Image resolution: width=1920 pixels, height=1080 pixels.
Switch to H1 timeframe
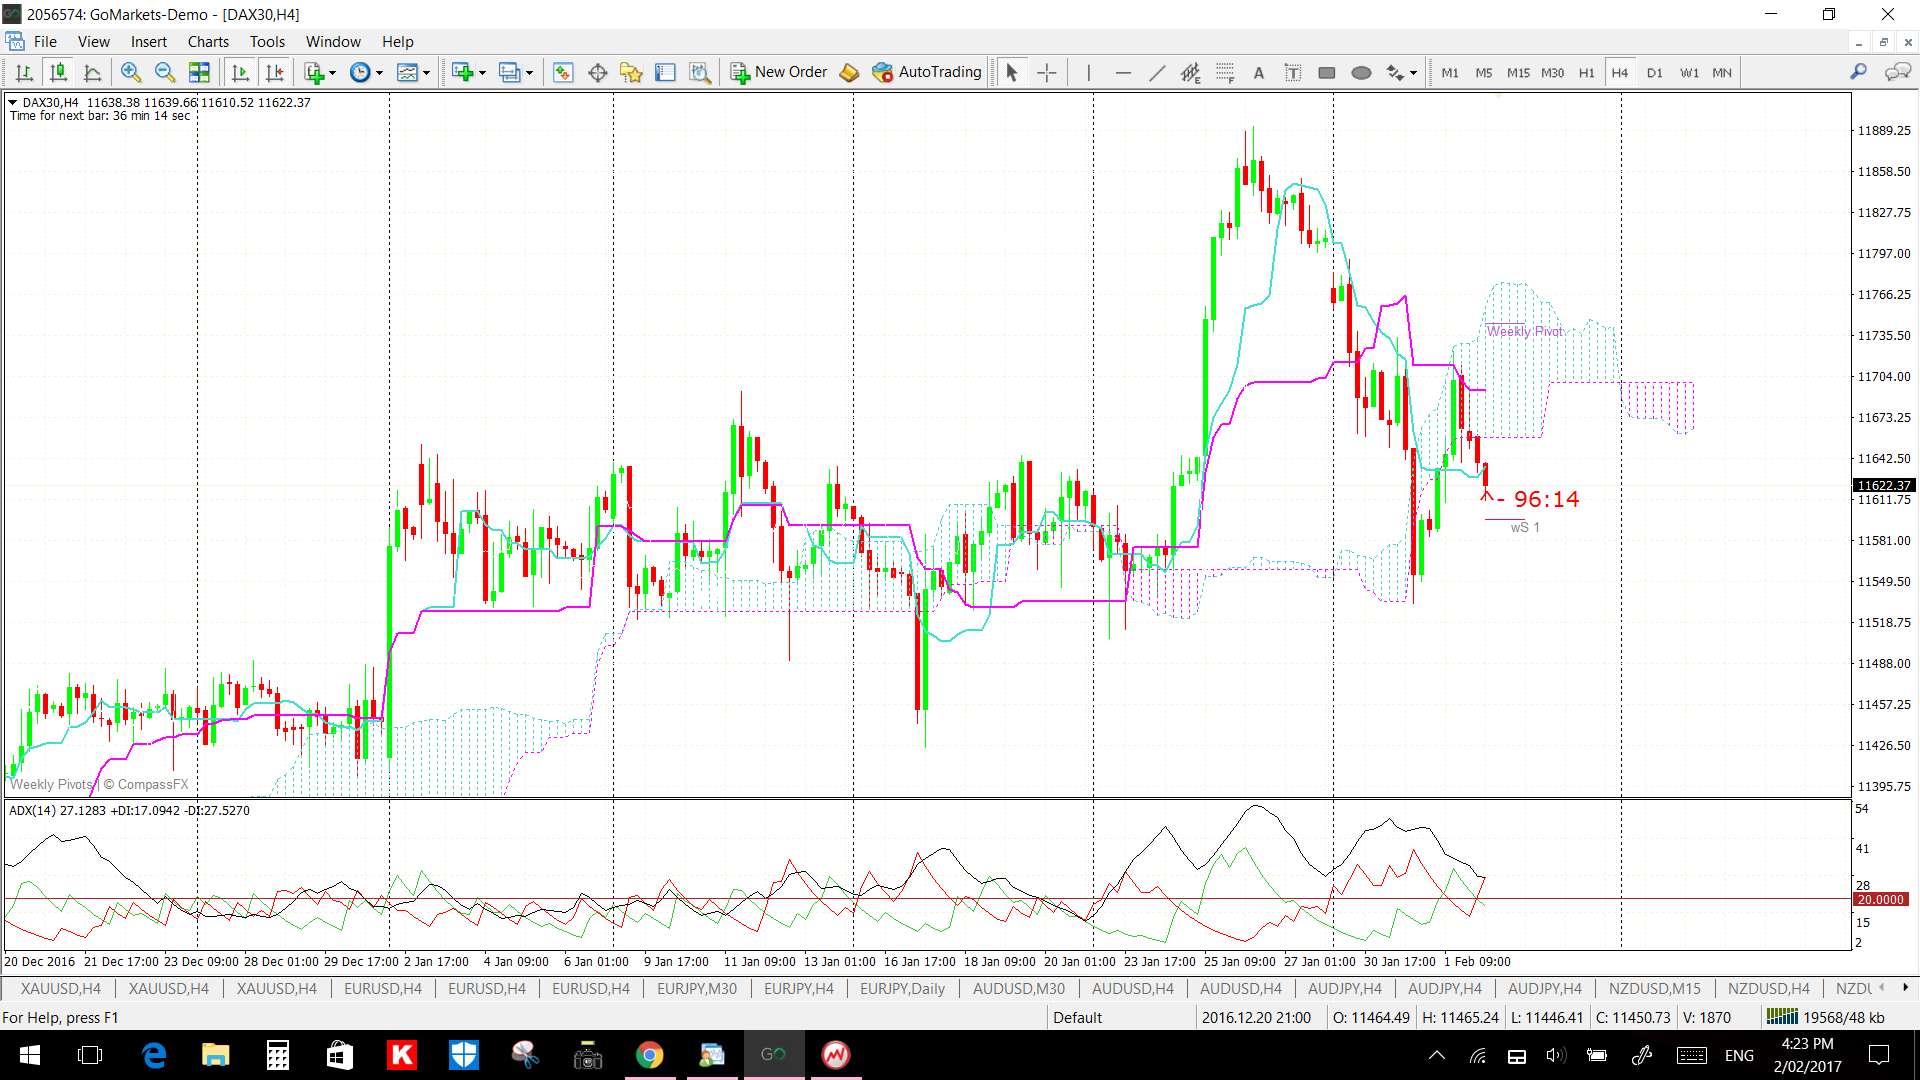tap(1587, 72)
